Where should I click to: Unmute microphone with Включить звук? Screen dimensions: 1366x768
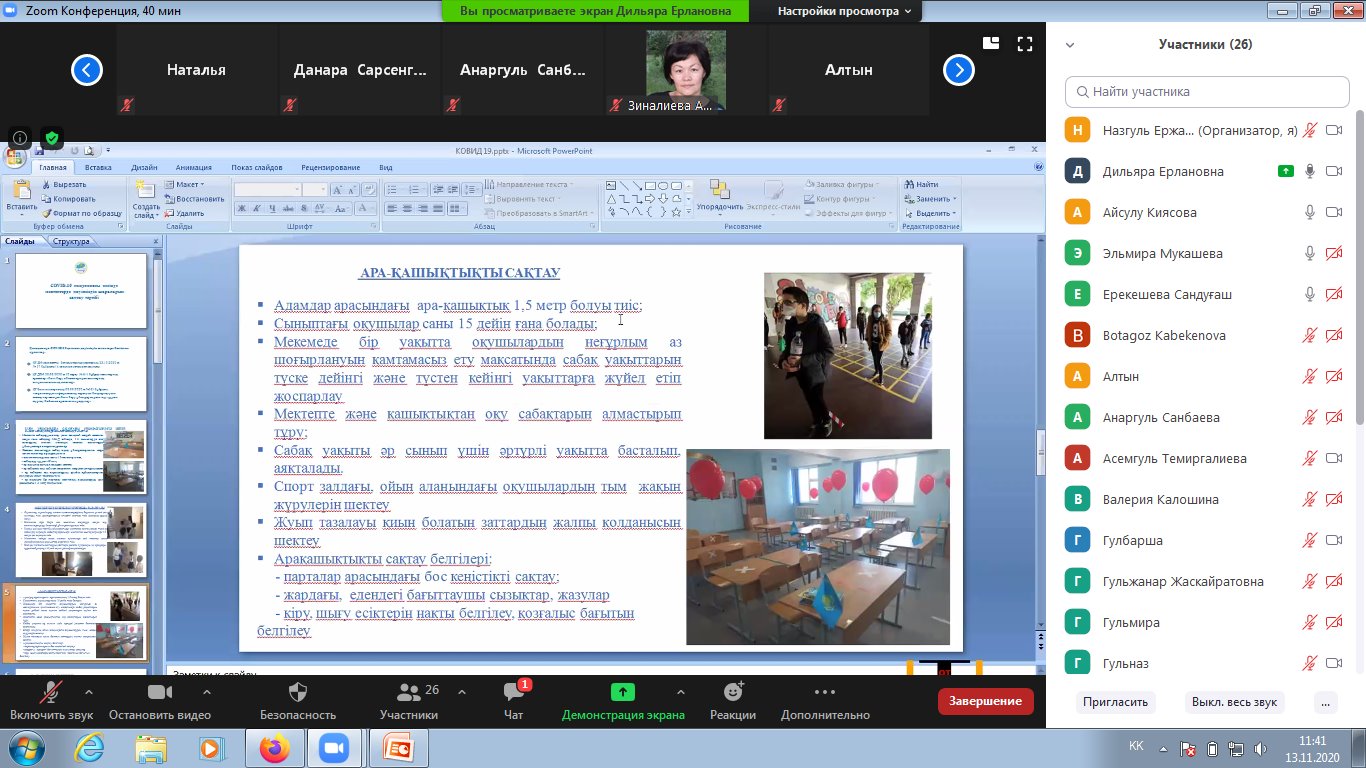[x=51, y=693]
